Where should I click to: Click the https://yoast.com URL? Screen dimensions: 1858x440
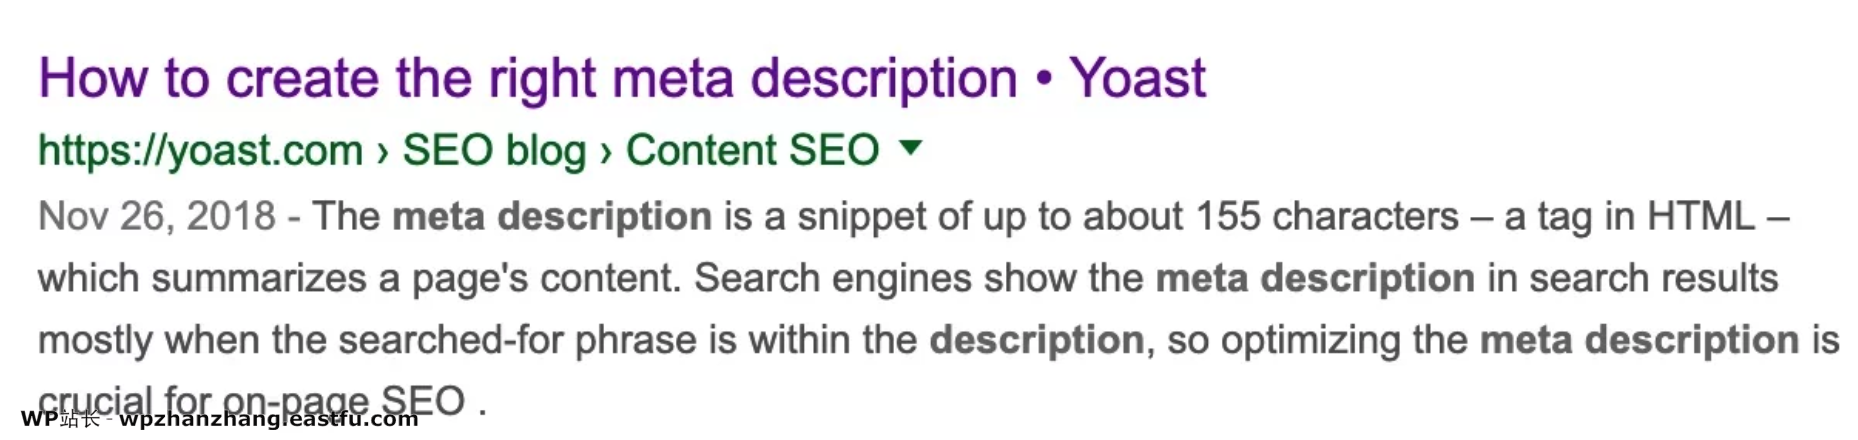[200, 151]
